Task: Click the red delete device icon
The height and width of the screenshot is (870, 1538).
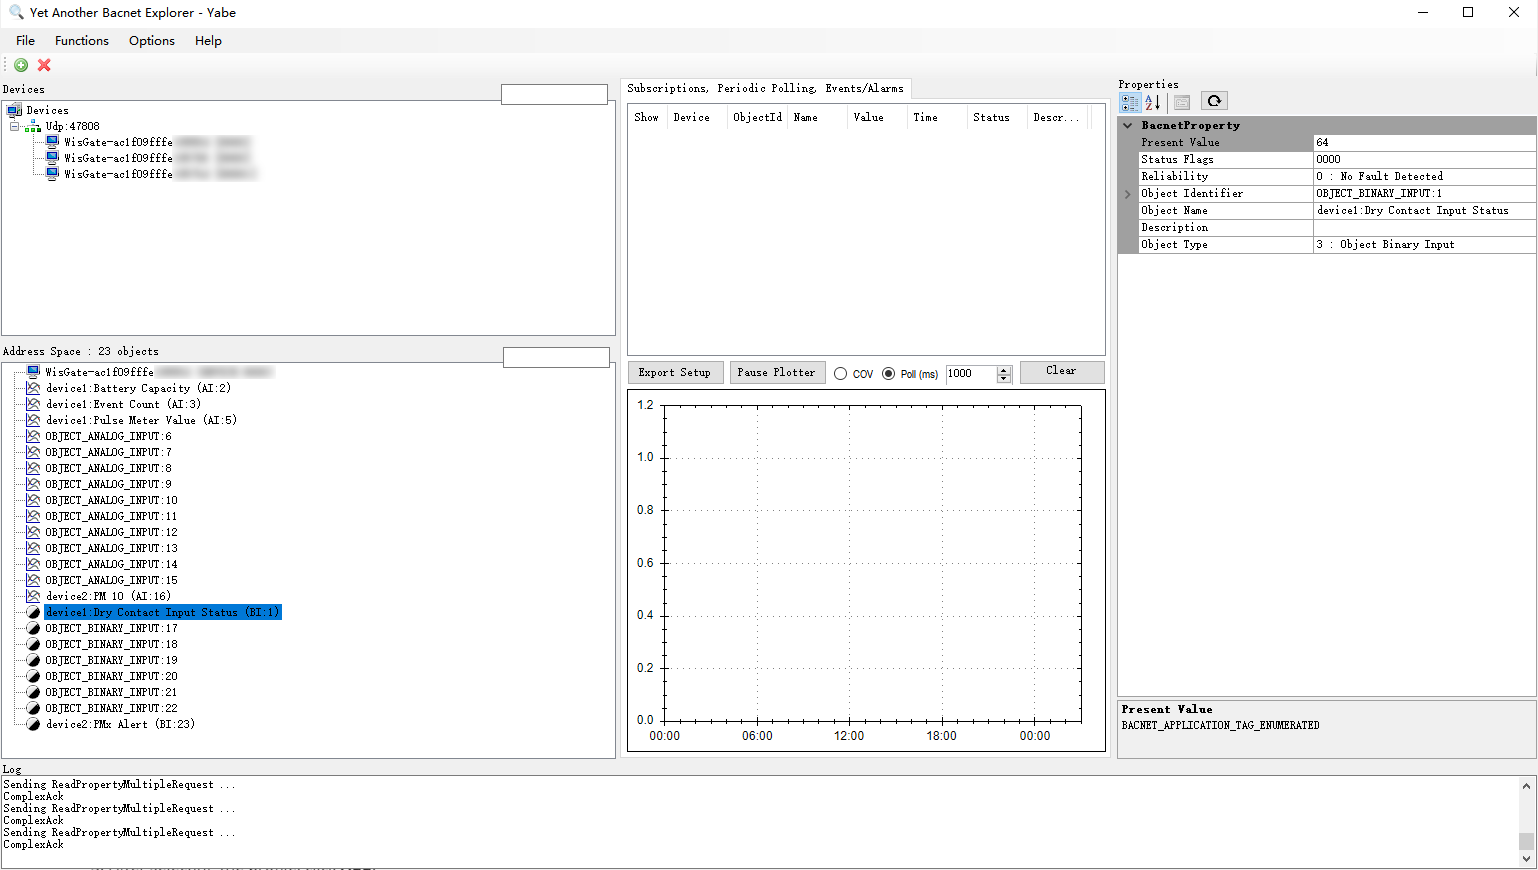Action: pyautogui.click(x=43, y=64)
